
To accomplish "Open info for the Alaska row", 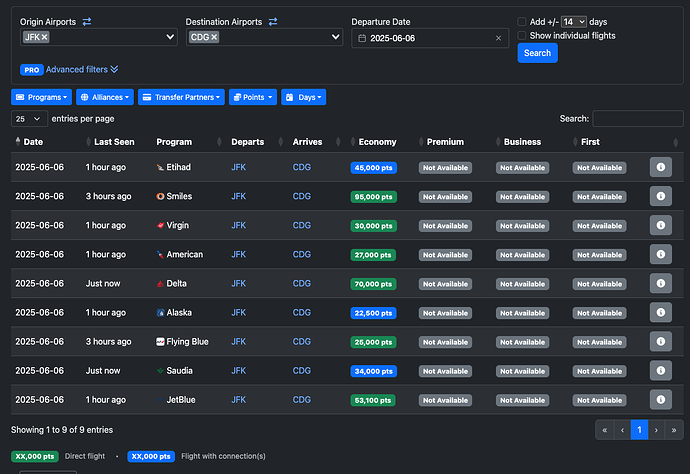I will click(x=661, y=312).
